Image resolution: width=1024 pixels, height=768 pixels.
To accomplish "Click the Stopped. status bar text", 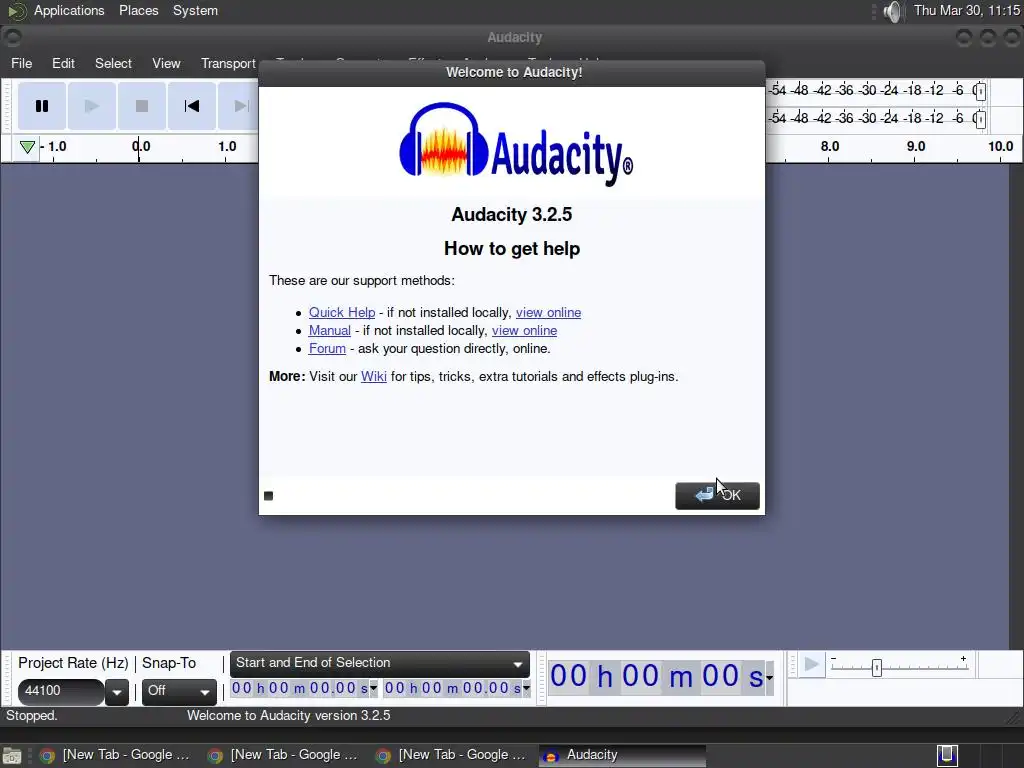I will [31, 716].
